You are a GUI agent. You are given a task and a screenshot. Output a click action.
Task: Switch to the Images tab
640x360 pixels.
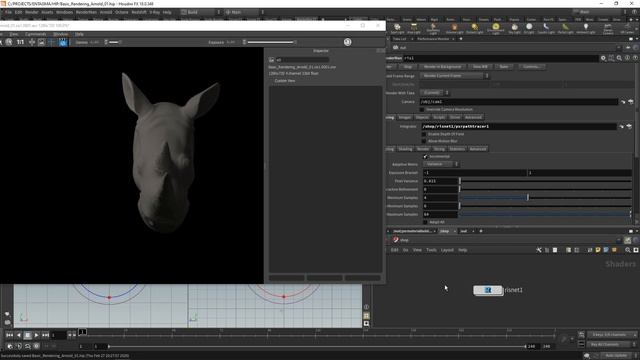pyautogui.click(x=404, y=118)
